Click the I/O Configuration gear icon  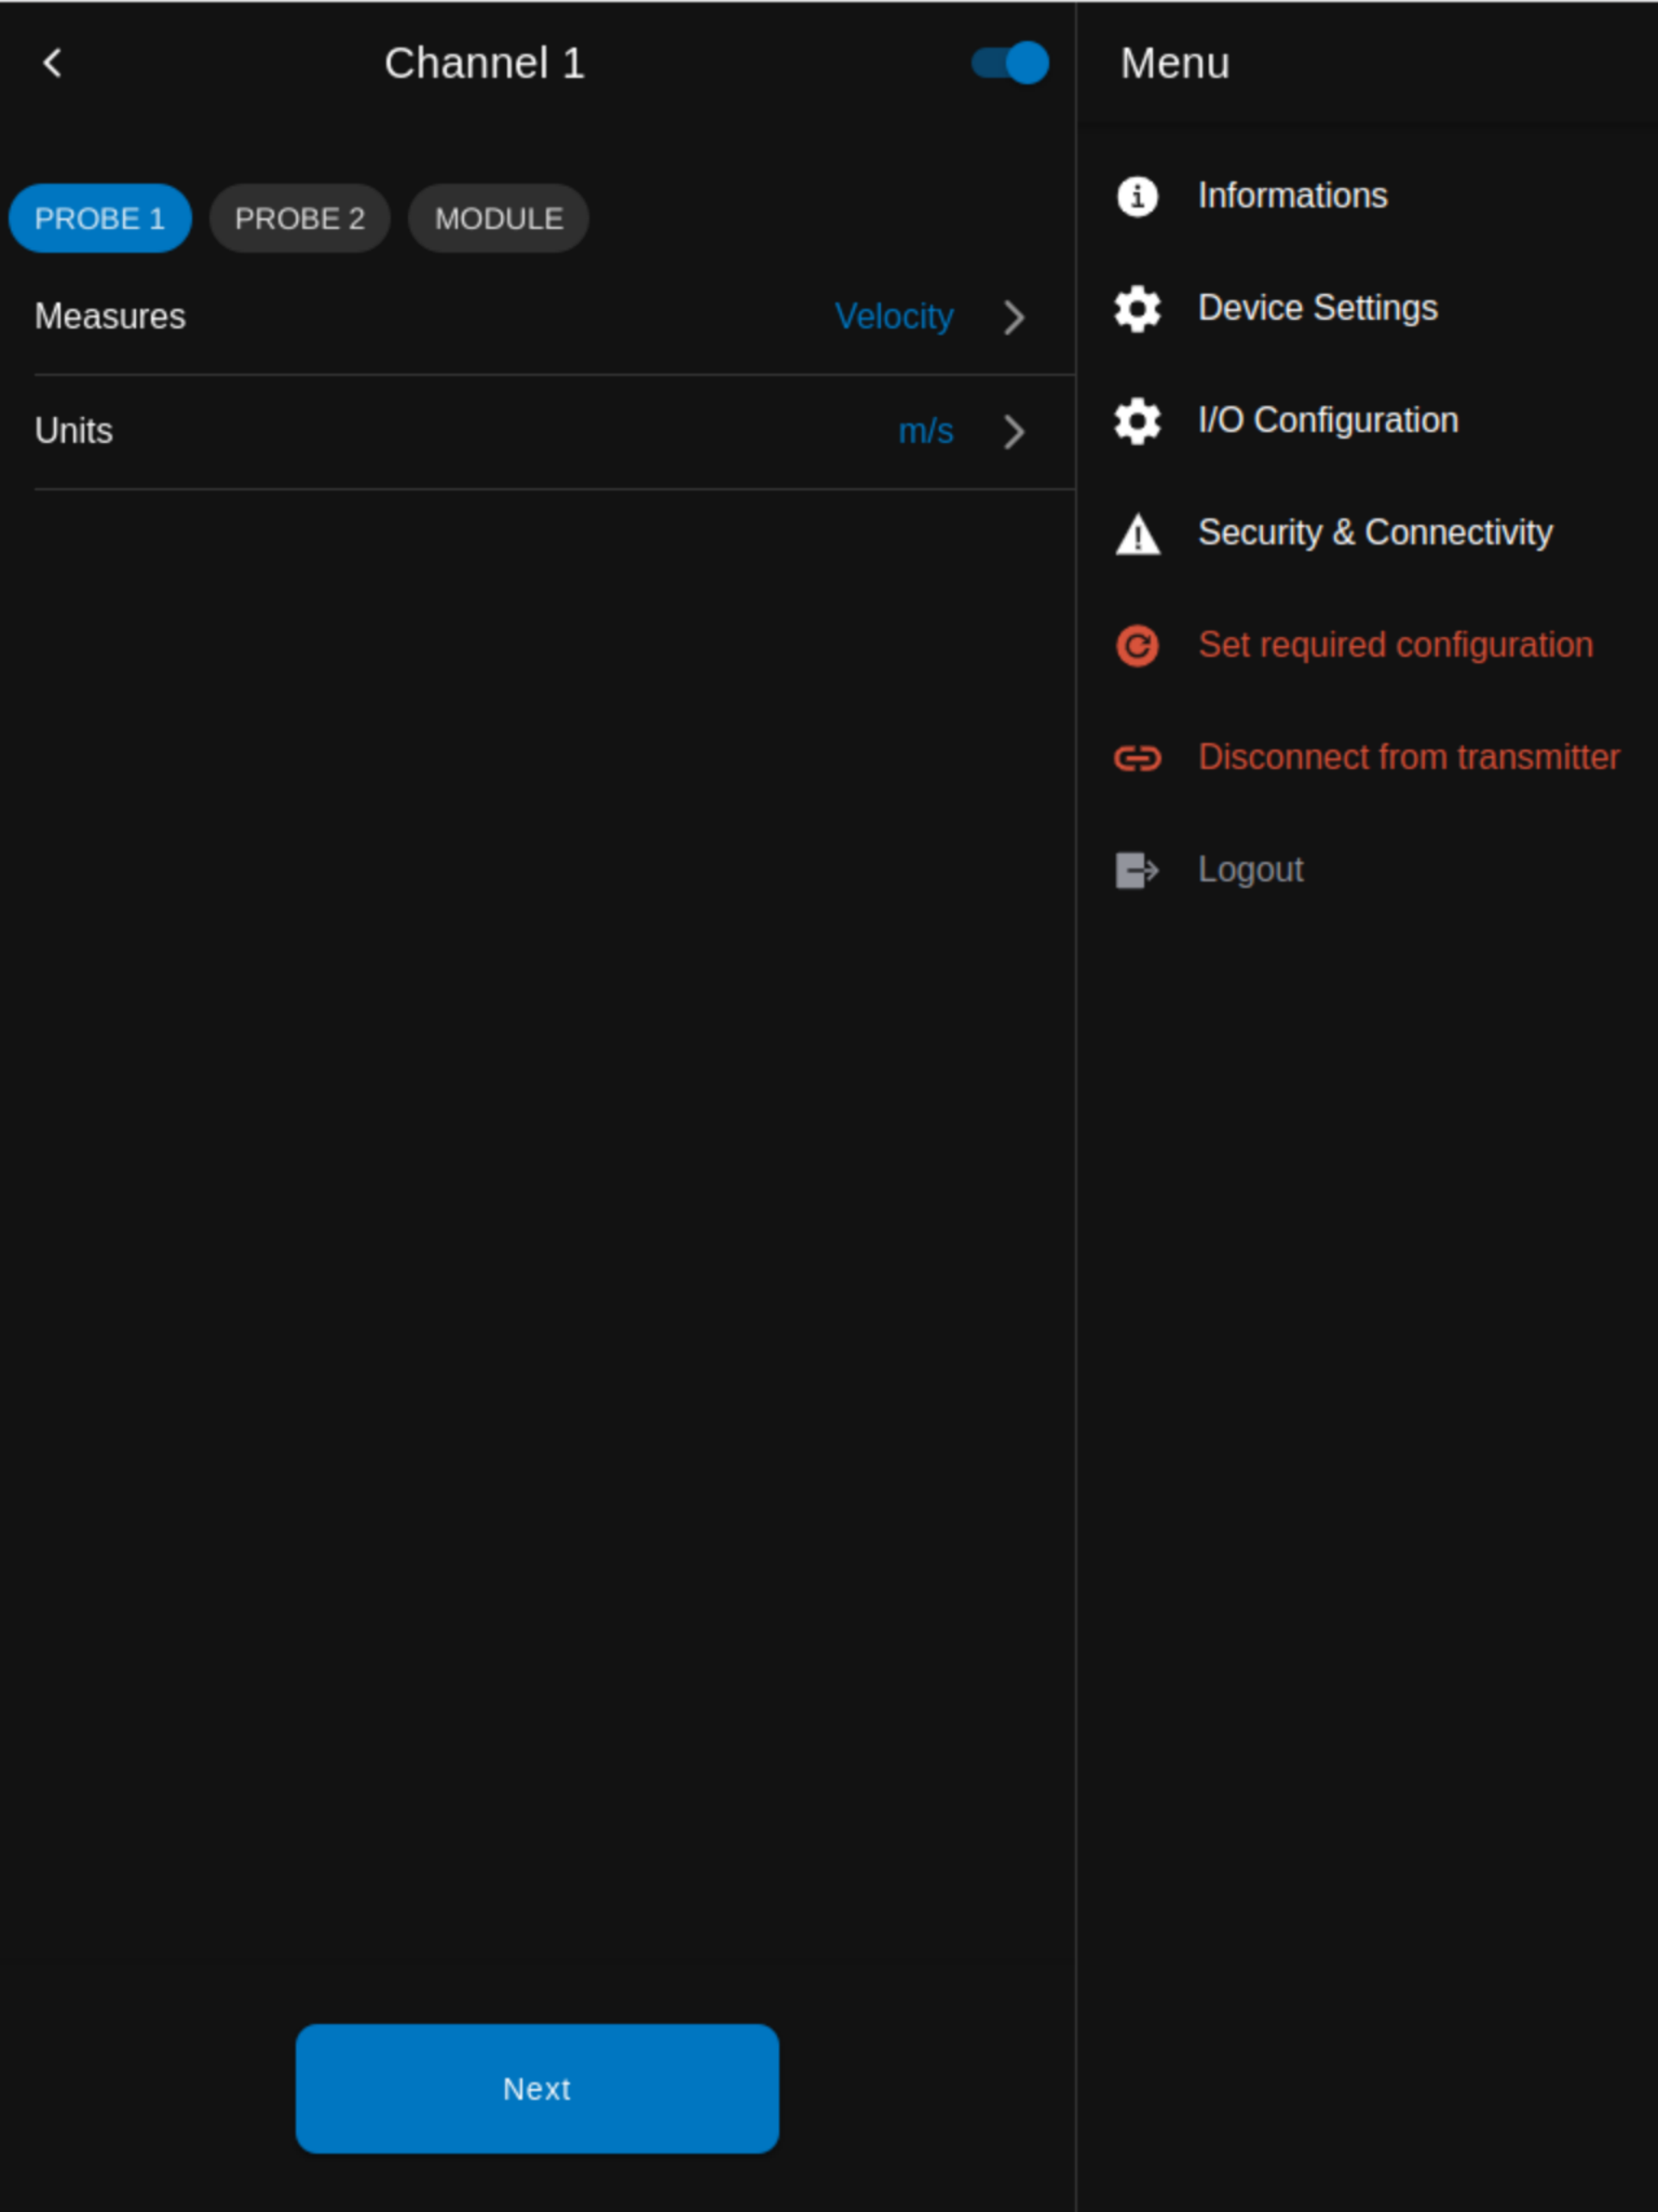[1137, 421]
